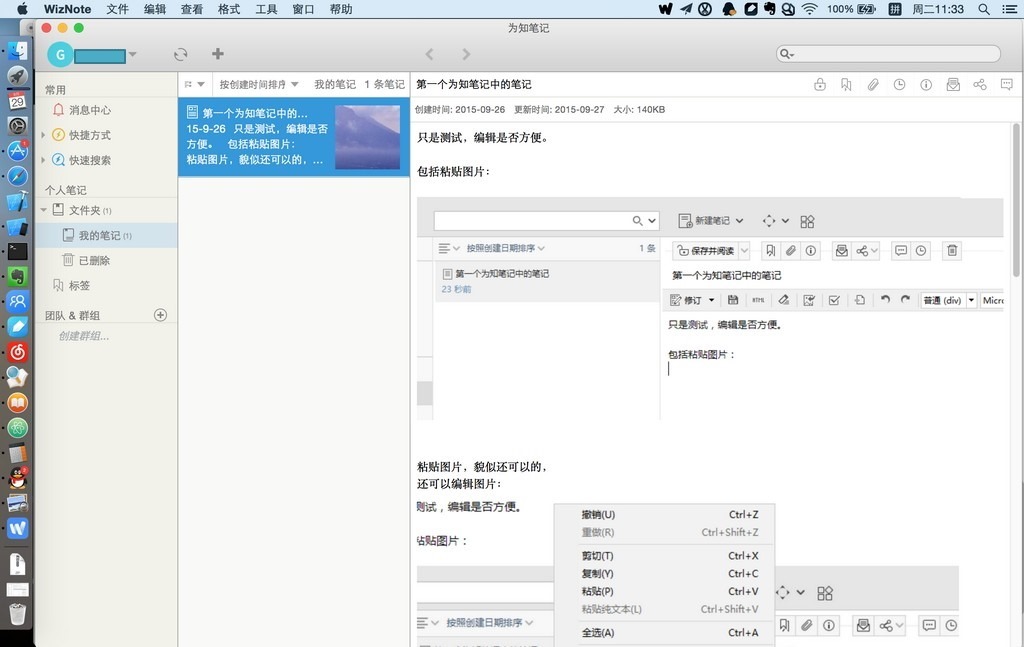Viewport: 1024px width, 647px height.
Task: Open WizNote W icon in Dock
Action: tap(18, 528)
